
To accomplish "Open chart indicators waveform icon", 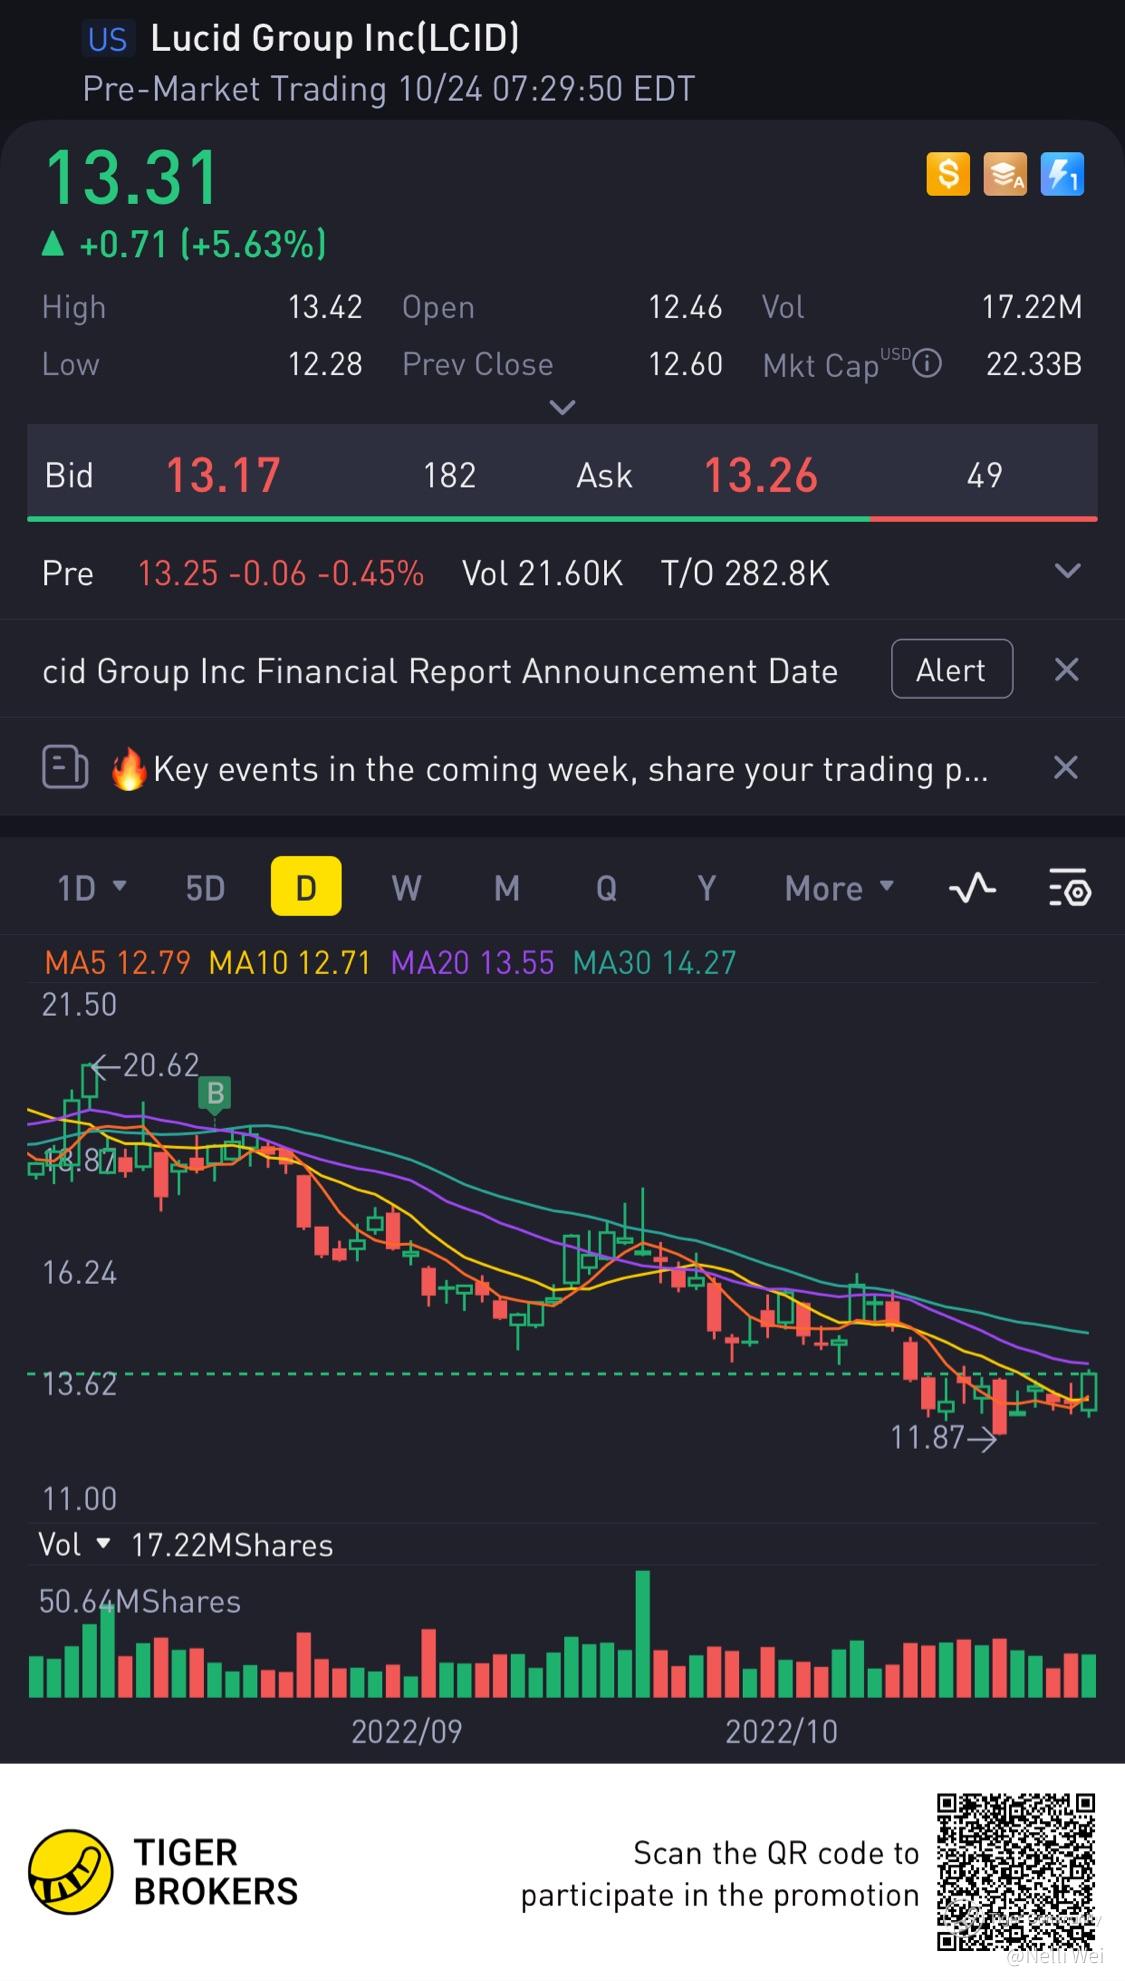I will coord(972,888).
